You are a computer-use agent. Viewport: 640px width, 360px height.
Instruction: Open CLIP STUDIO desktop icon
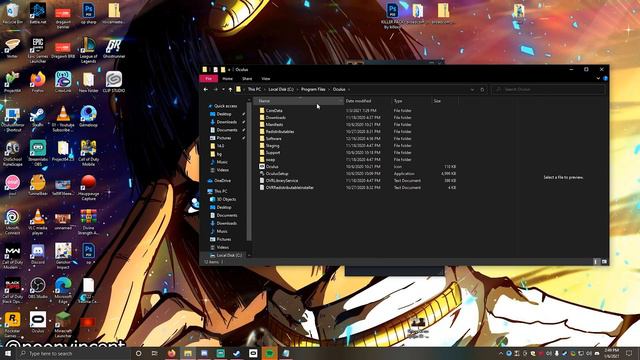click(114, 82)
